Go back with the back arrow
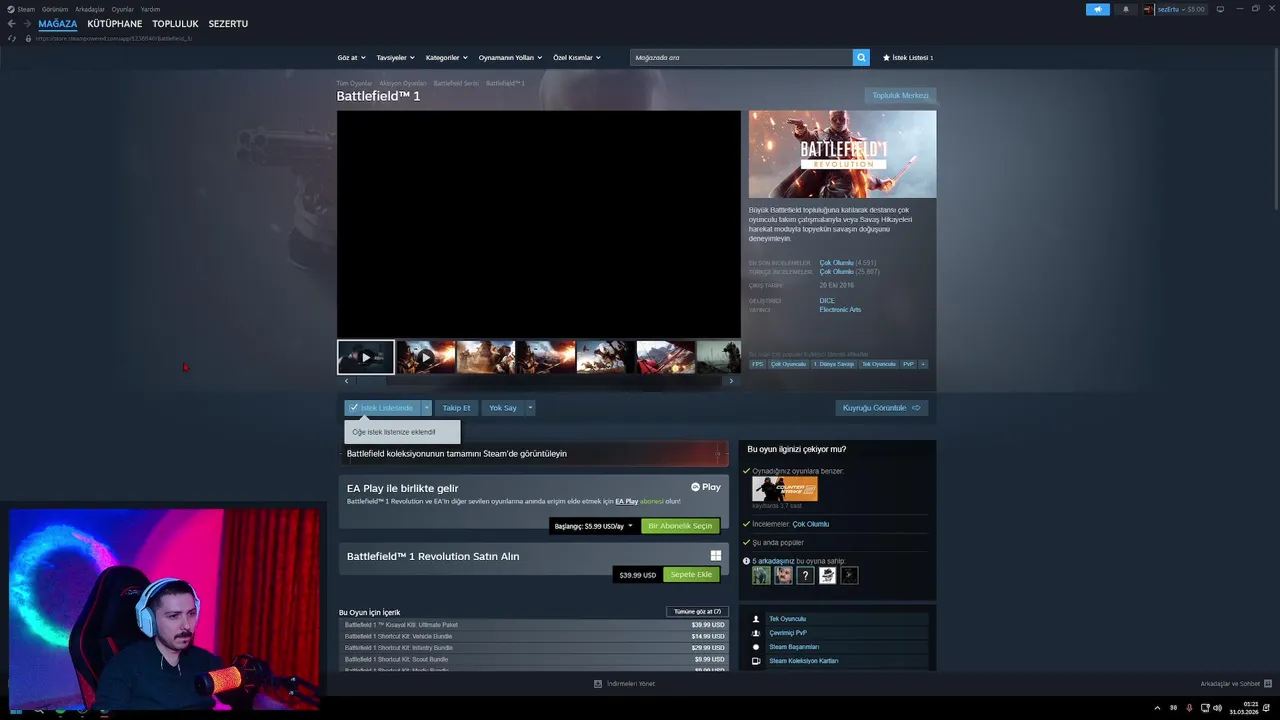The width and height of the screenshot is (1280, 720). pyautogui.click(x=11, y=23)
